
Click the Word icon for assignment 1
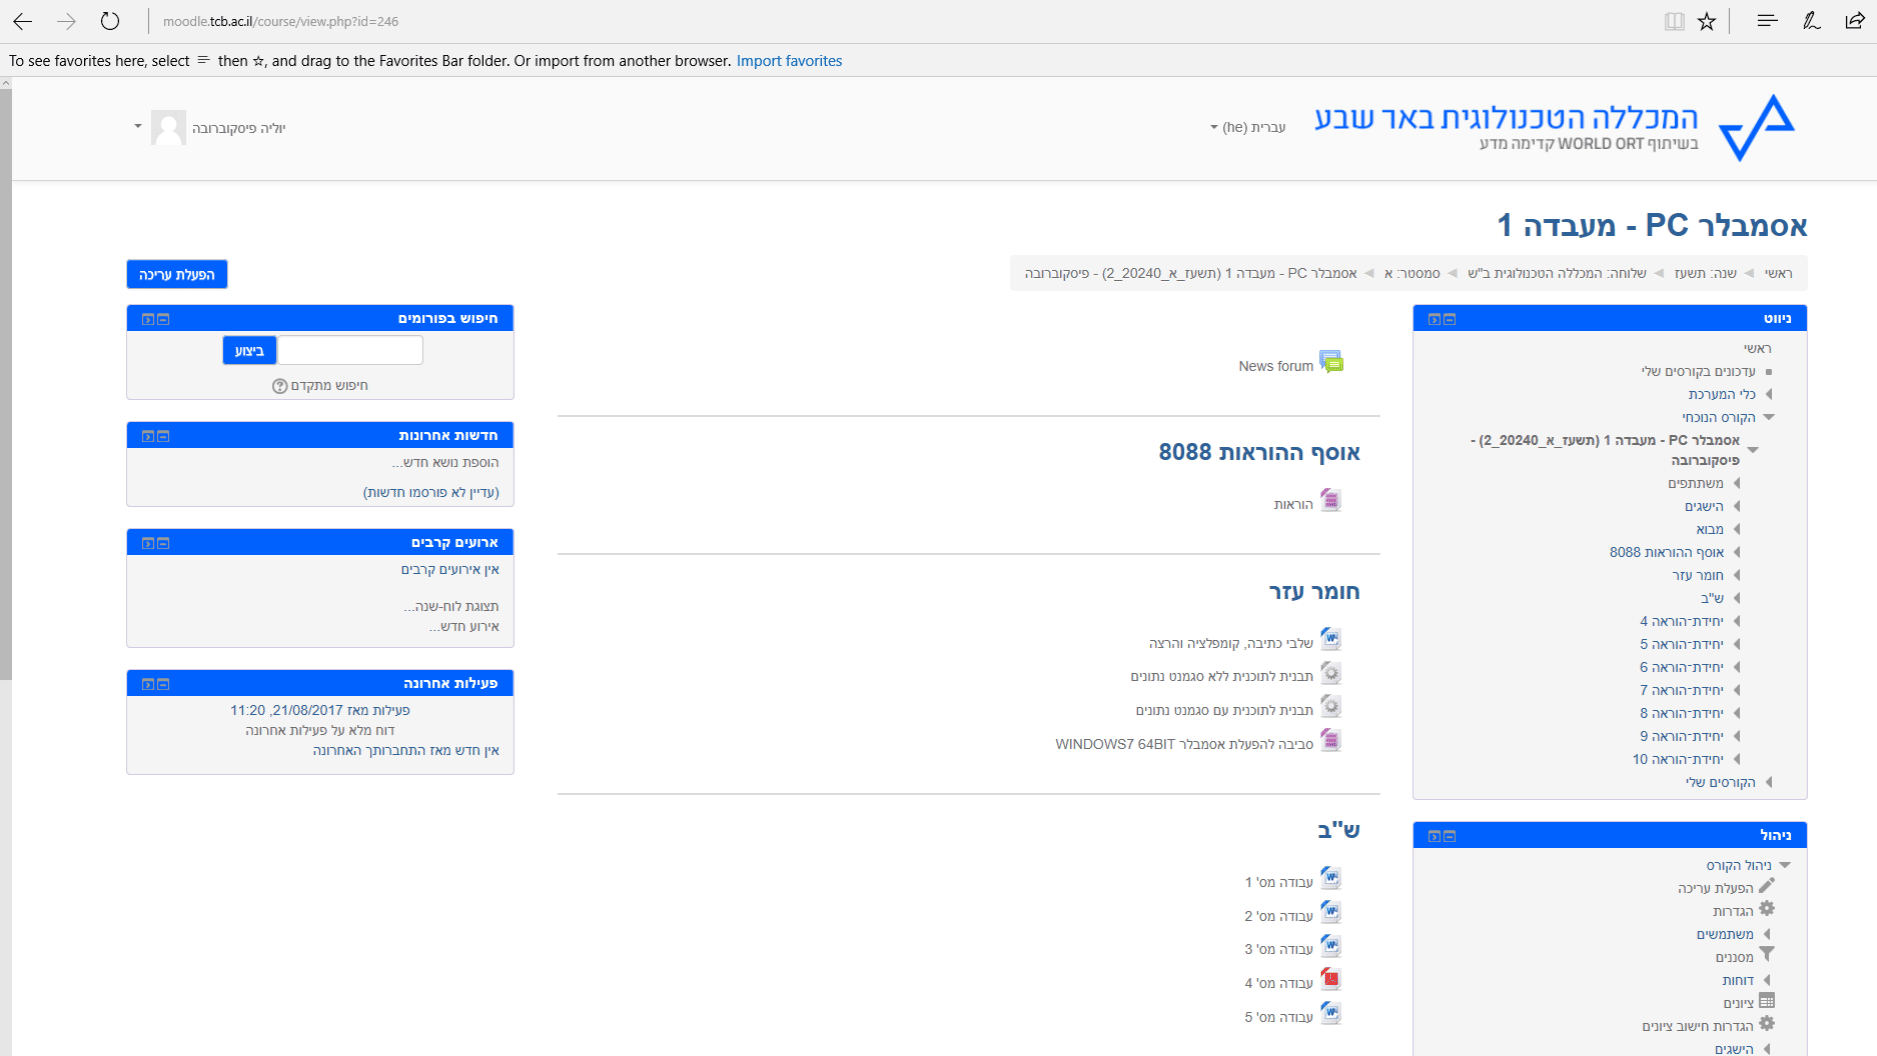coord(1330,878)
